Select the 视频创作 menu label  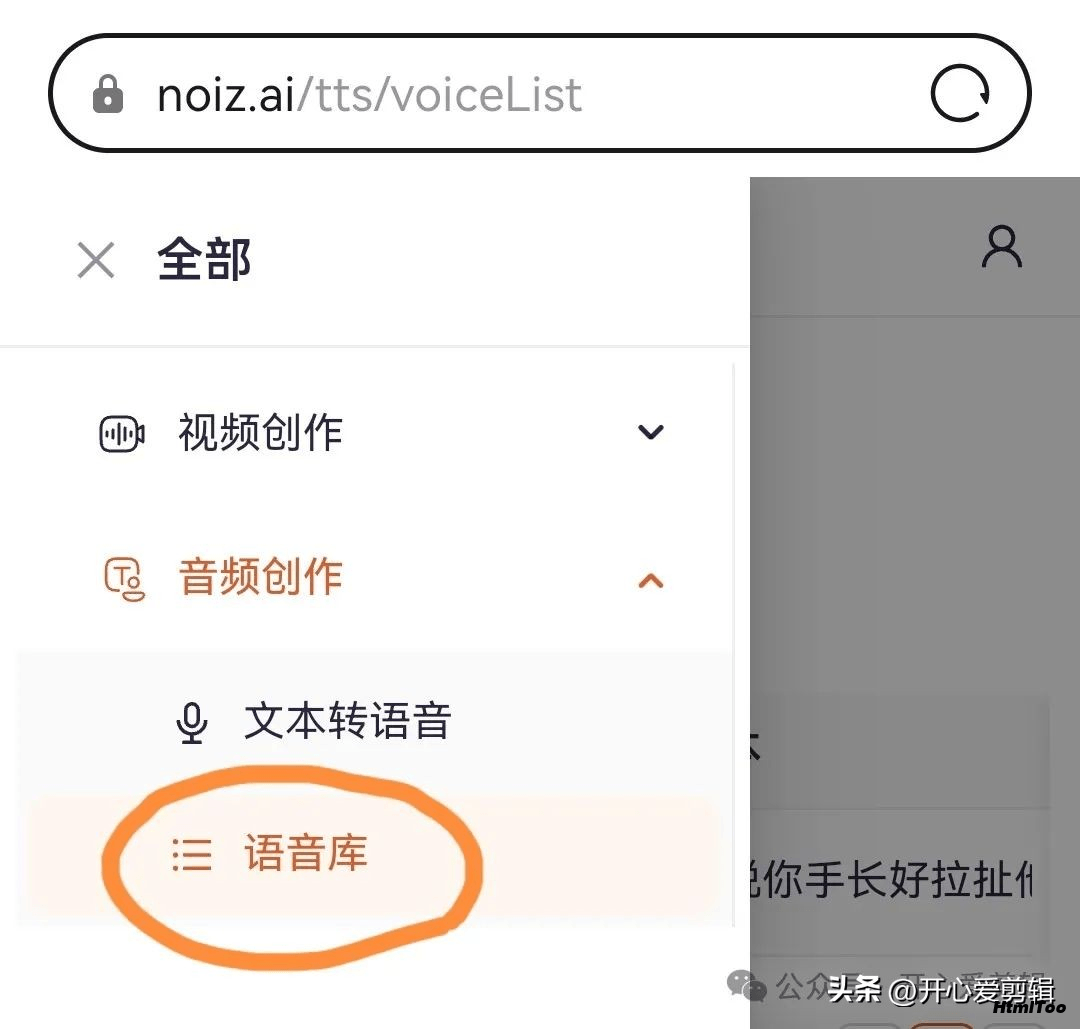pos(260,433)
